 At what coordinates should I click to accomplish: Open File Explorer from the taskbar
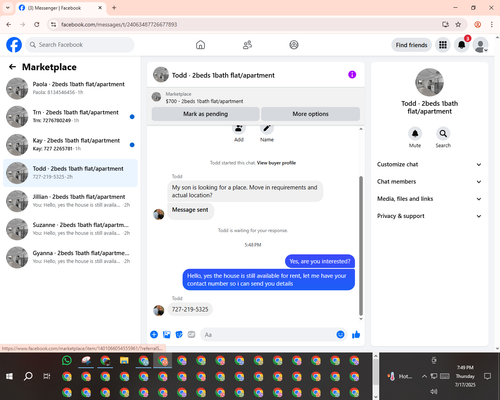click(x=124, y=360)
